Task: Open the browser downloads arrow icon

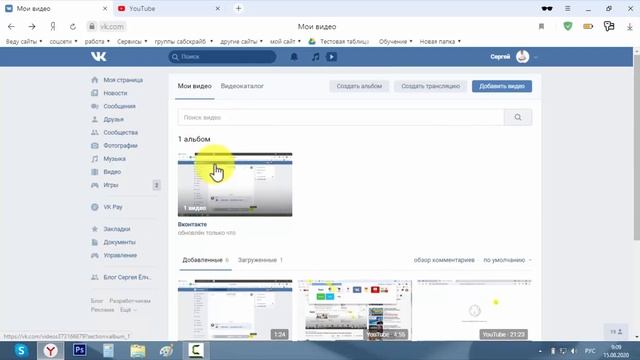Action: pyautogui.click(x=629, y=27)
